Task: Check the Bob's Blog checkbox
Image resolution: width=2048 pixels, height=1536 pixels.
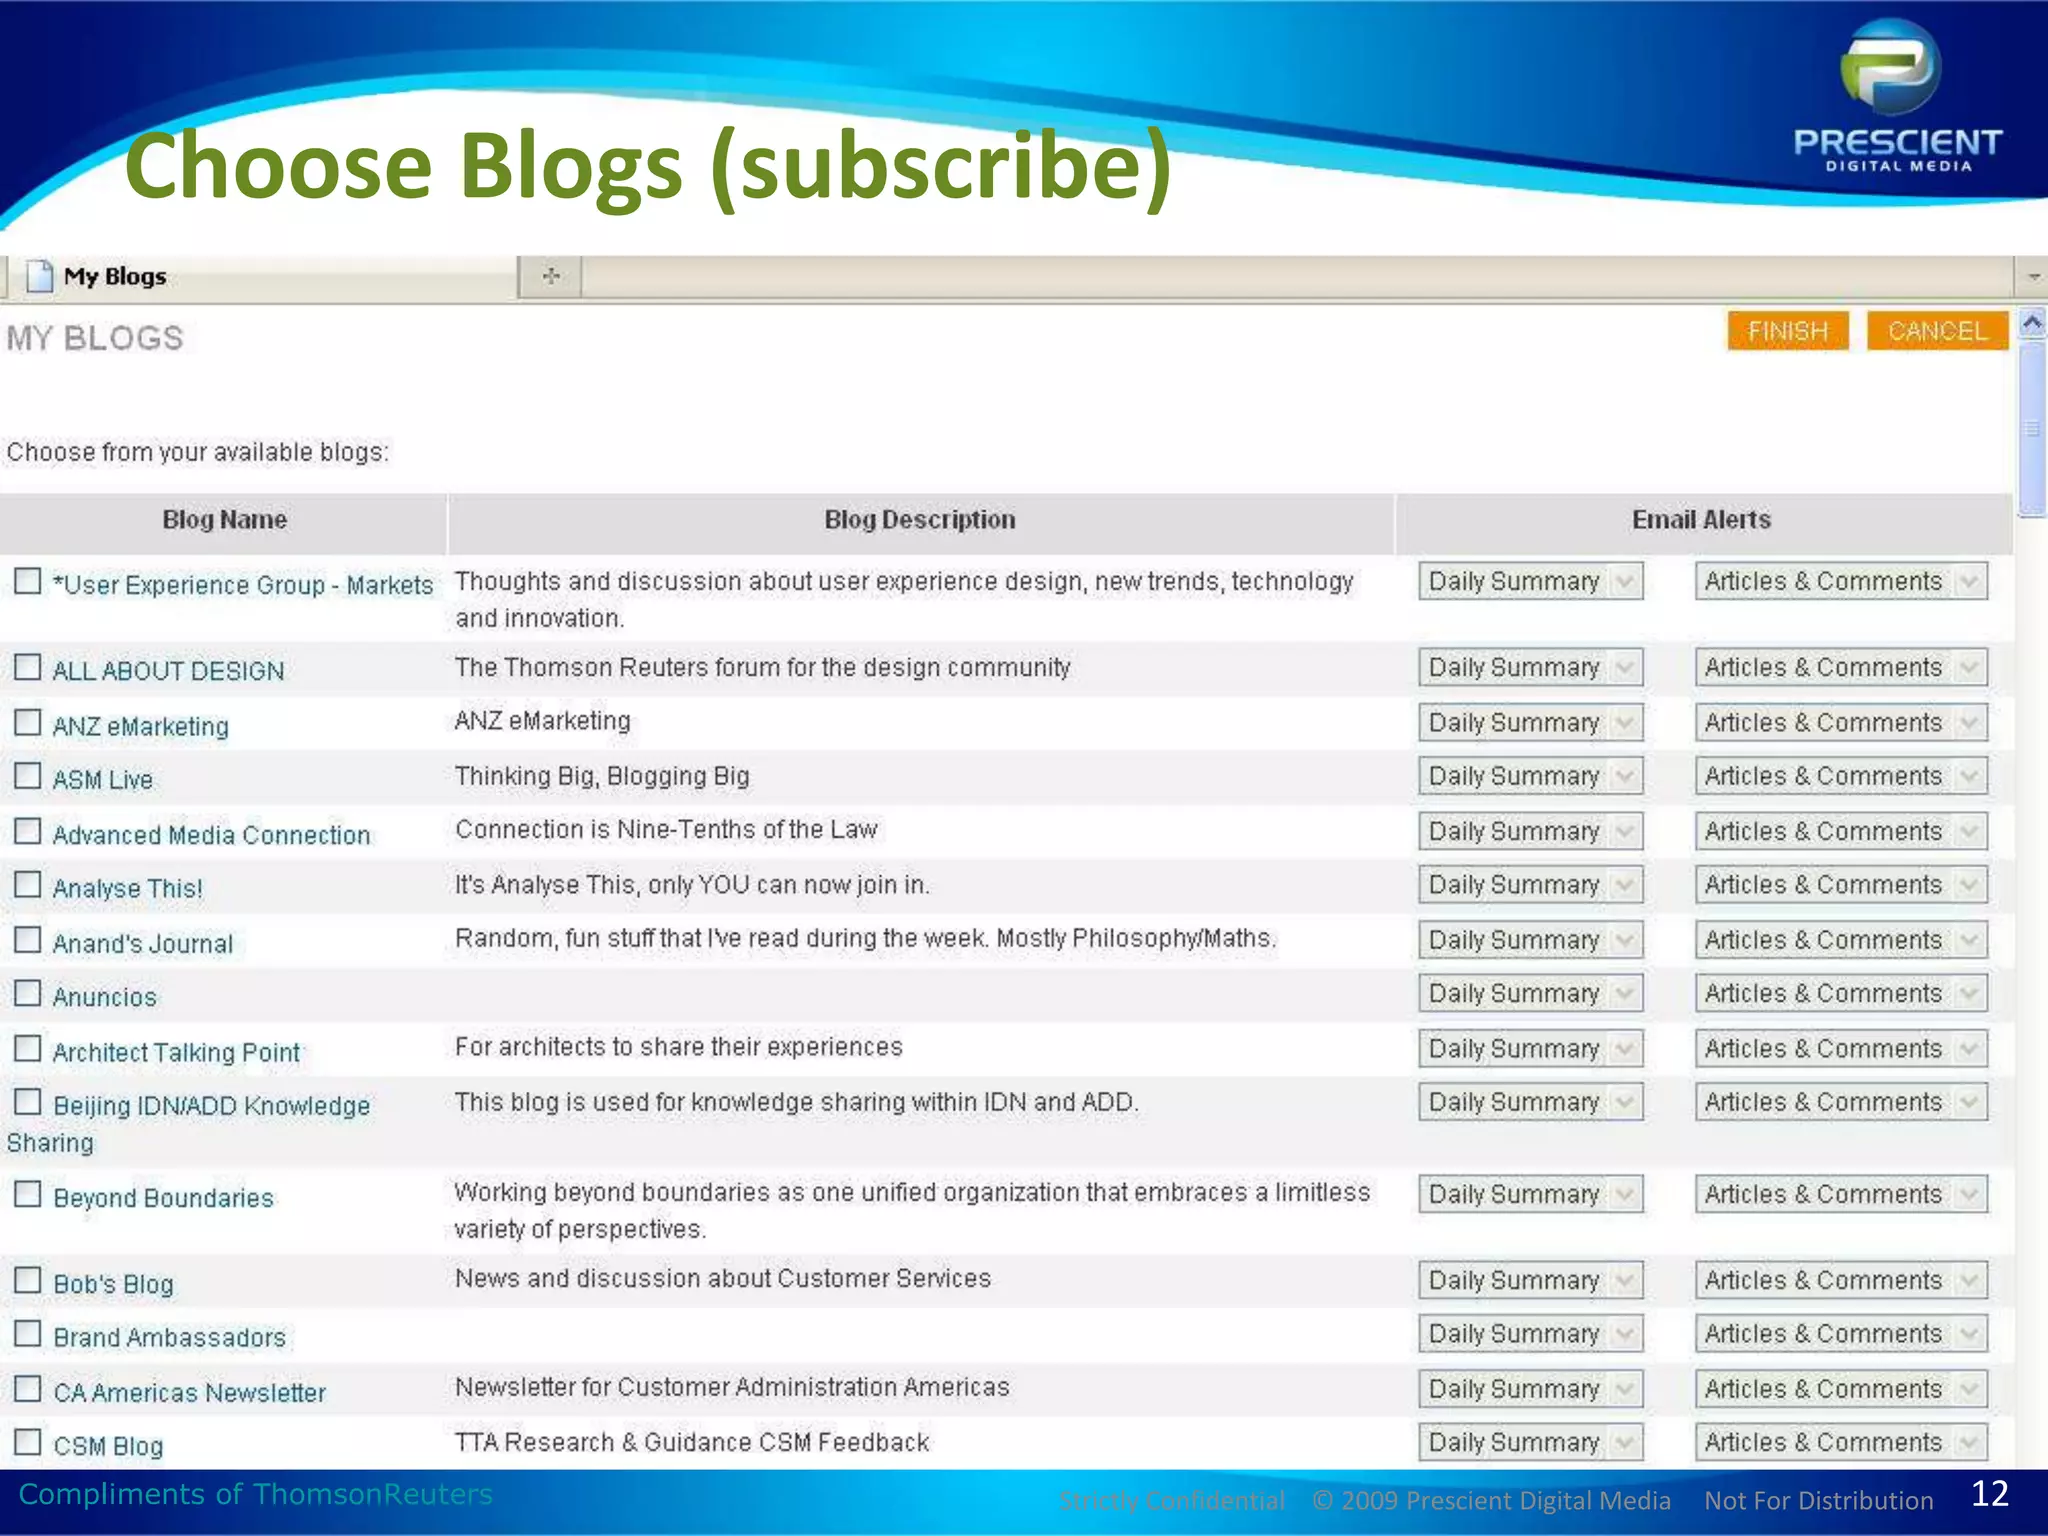Action: 28,1280
